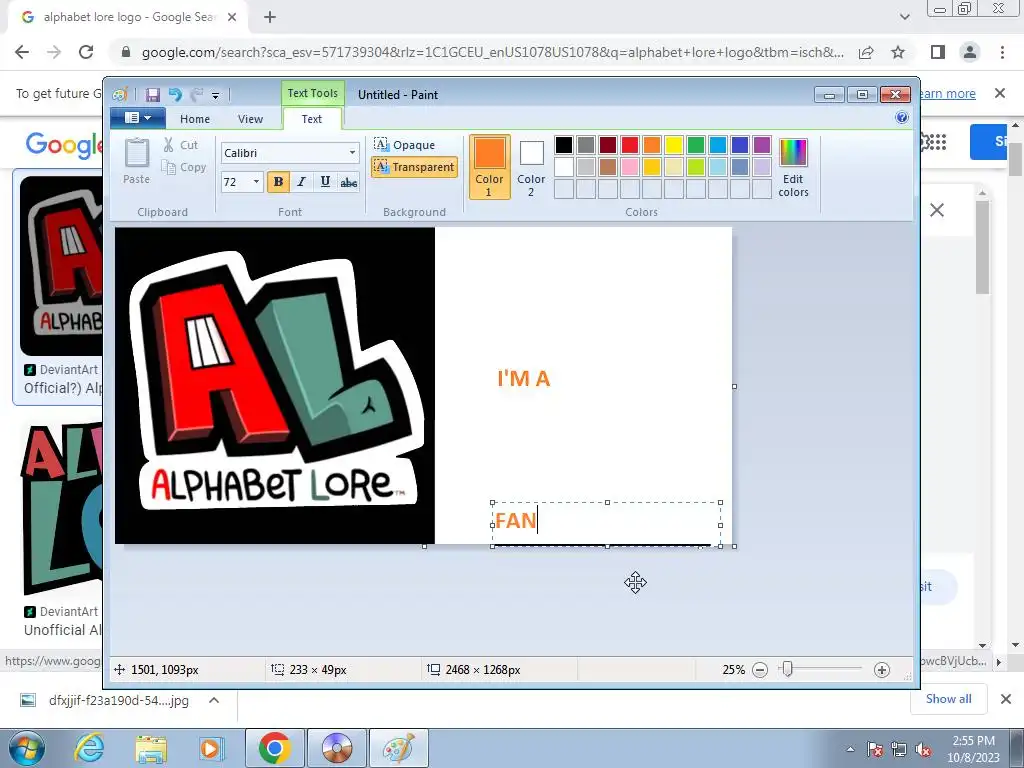Select Opaque background option
Viewport: 1024px width, 768px height.
pos(405,144)
